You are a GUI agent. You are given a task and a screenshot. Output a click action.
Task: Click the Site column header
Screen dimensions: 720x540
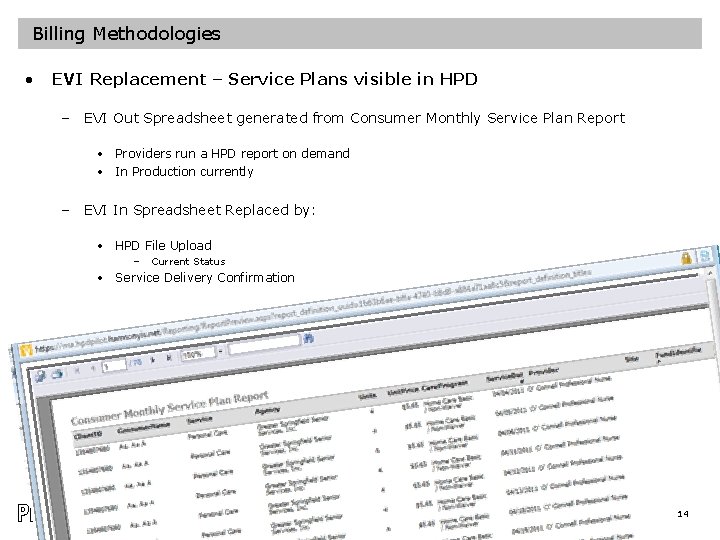coord(632,359)
